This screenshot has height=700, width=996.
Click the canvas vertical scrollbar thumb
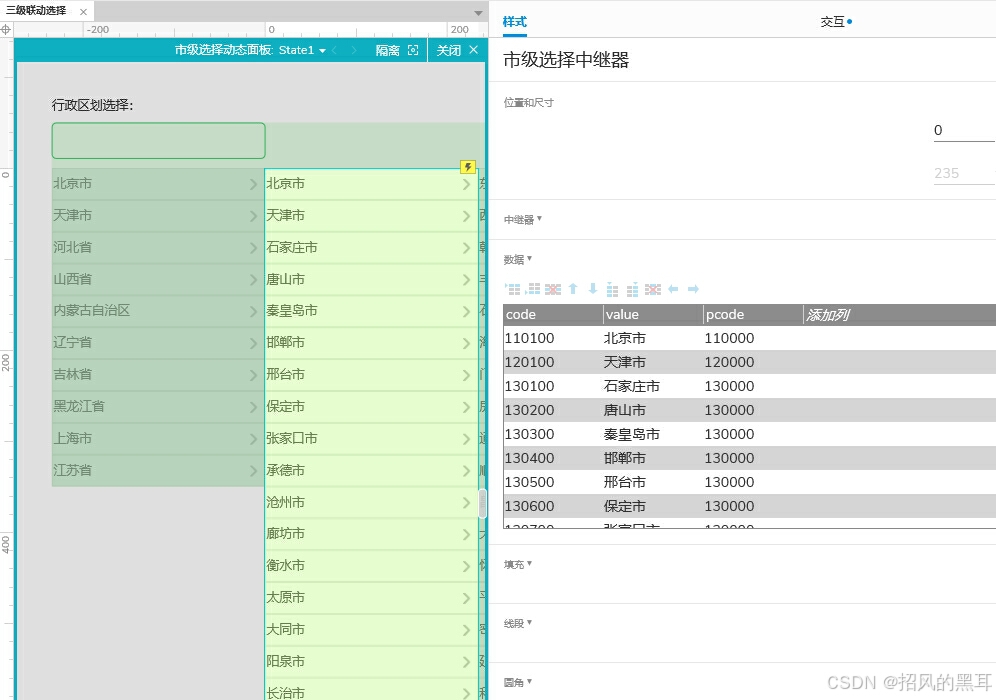tap(483, 503)
